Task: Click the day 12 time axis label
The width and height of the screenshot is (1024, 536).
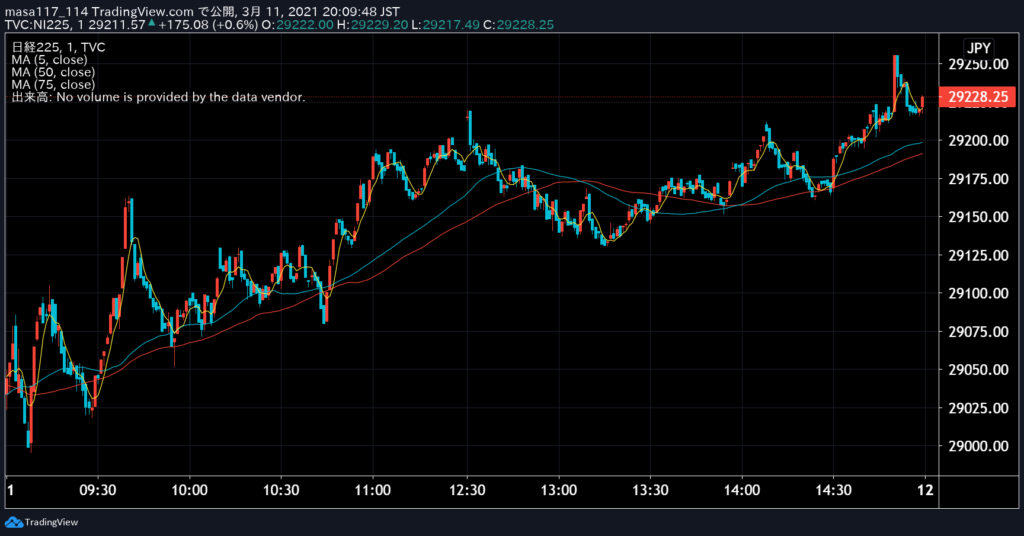Action: coord(925,490)
